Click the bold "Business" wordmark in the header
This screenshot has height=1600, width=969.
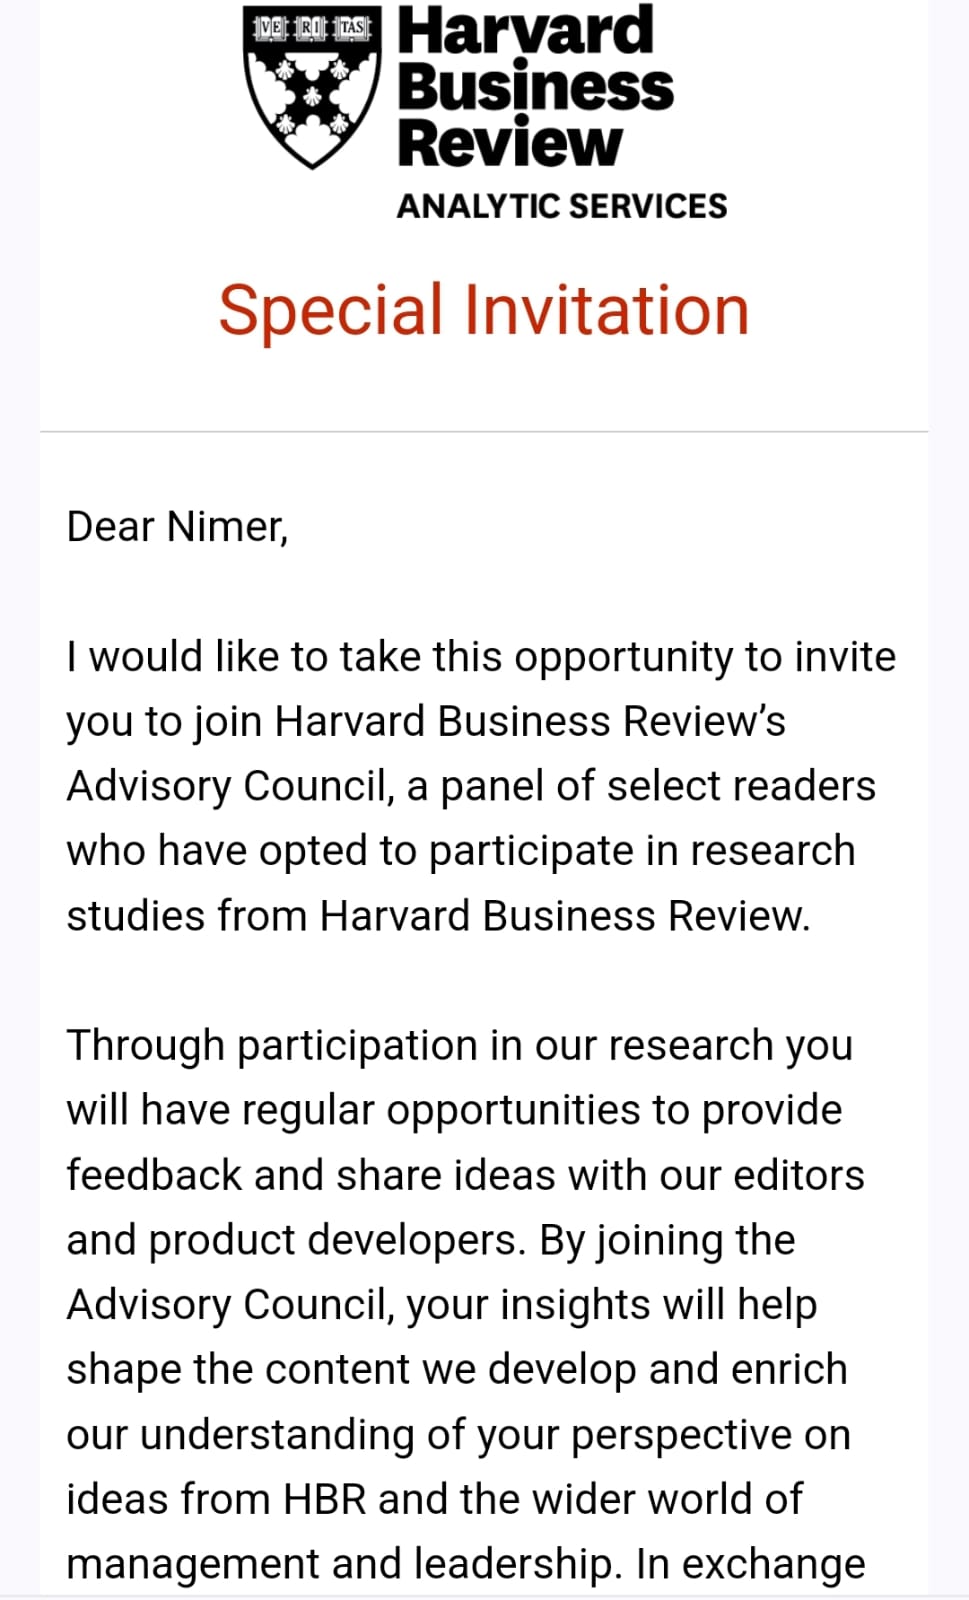pyautogui.click(x=535, y=87)
